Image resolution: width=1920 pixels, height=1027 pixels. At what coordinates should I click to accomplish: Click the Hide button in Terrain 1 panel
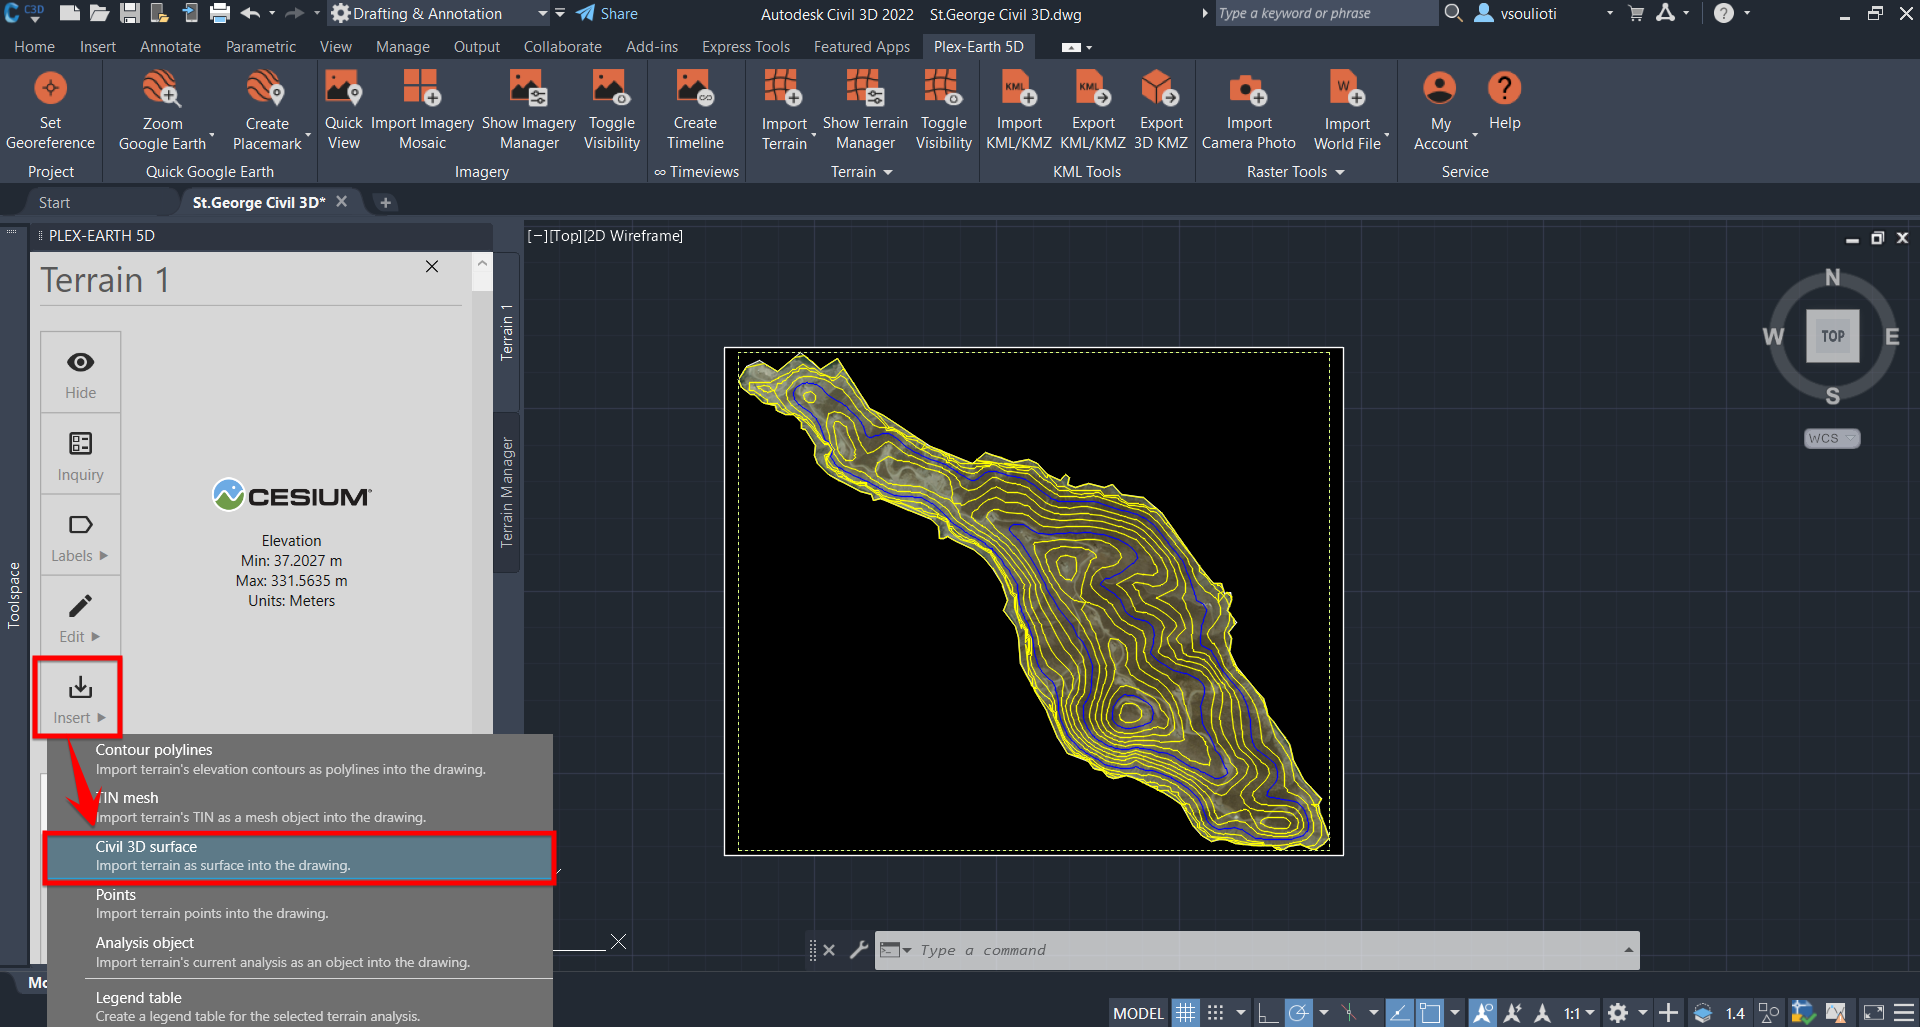click(x=80, y=371)
